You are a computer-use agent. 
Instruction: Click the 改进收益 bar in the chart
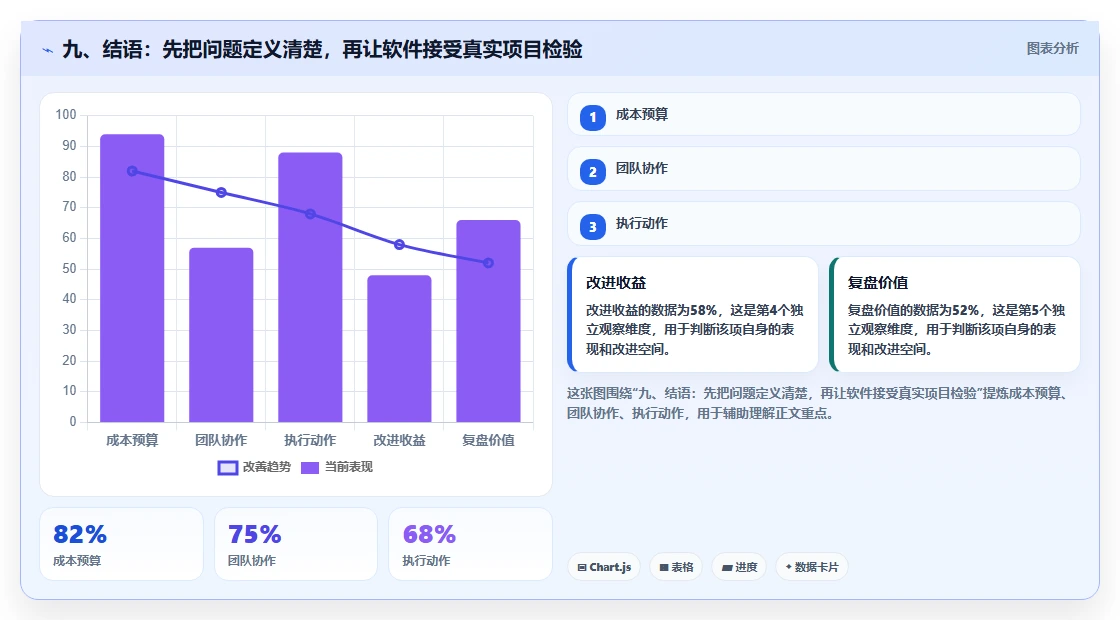coord(399,349)
